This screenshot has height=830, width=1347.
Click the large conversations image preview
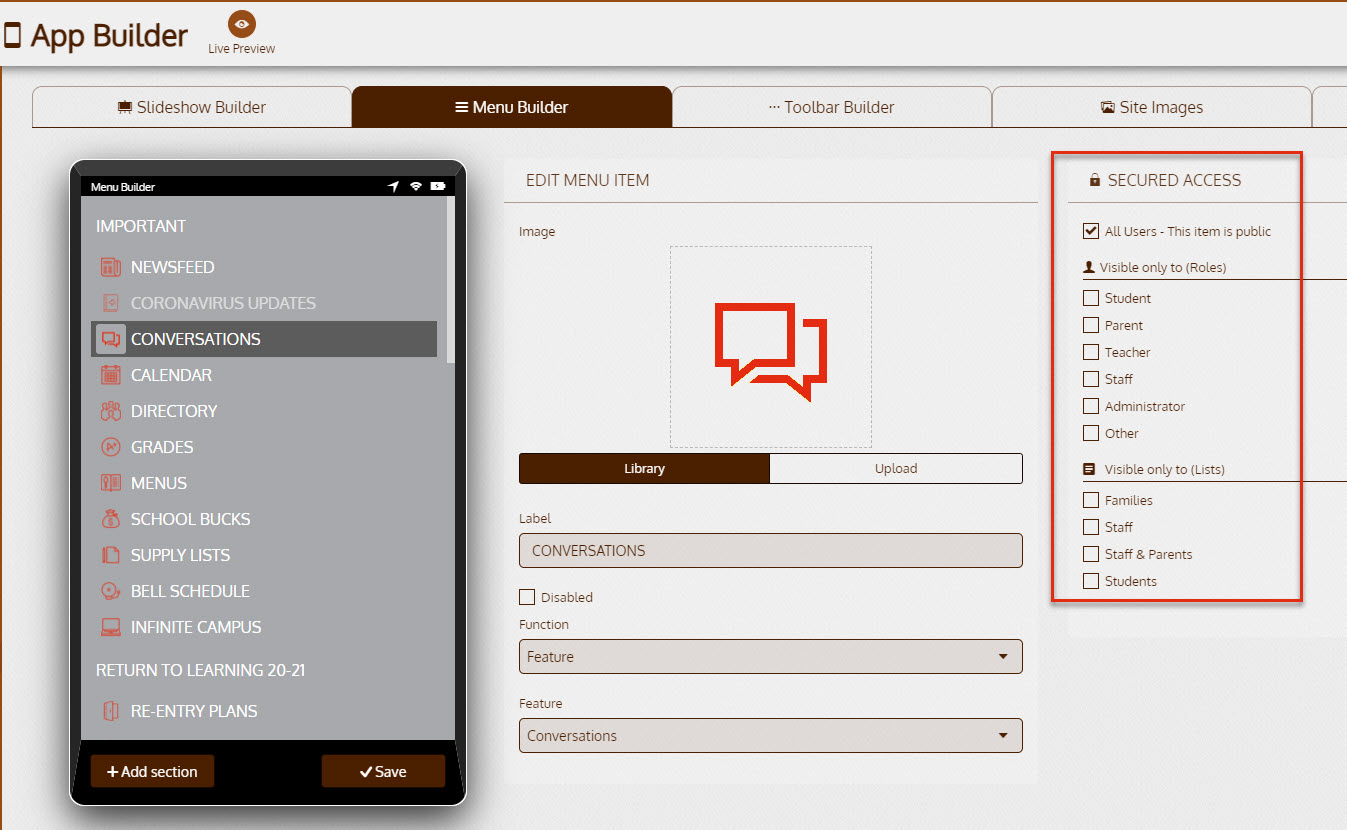[x=771, y=347]
